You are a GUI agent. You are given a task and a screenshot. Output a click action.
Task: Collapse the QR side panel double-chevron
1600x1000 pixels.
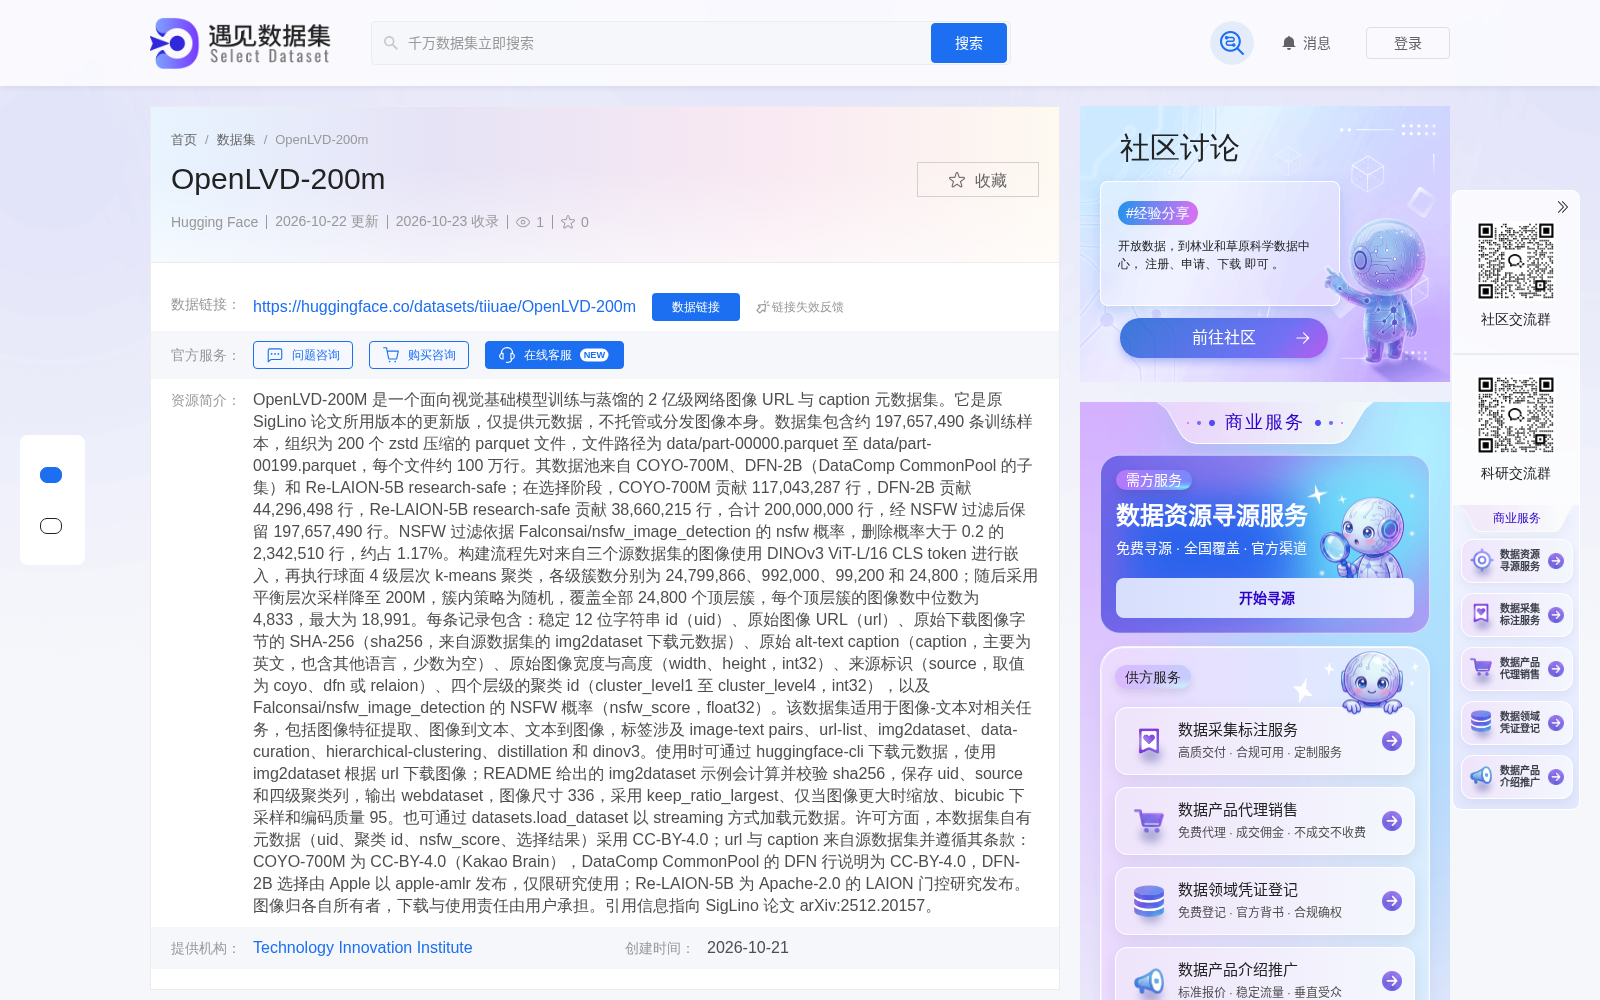1562,207
